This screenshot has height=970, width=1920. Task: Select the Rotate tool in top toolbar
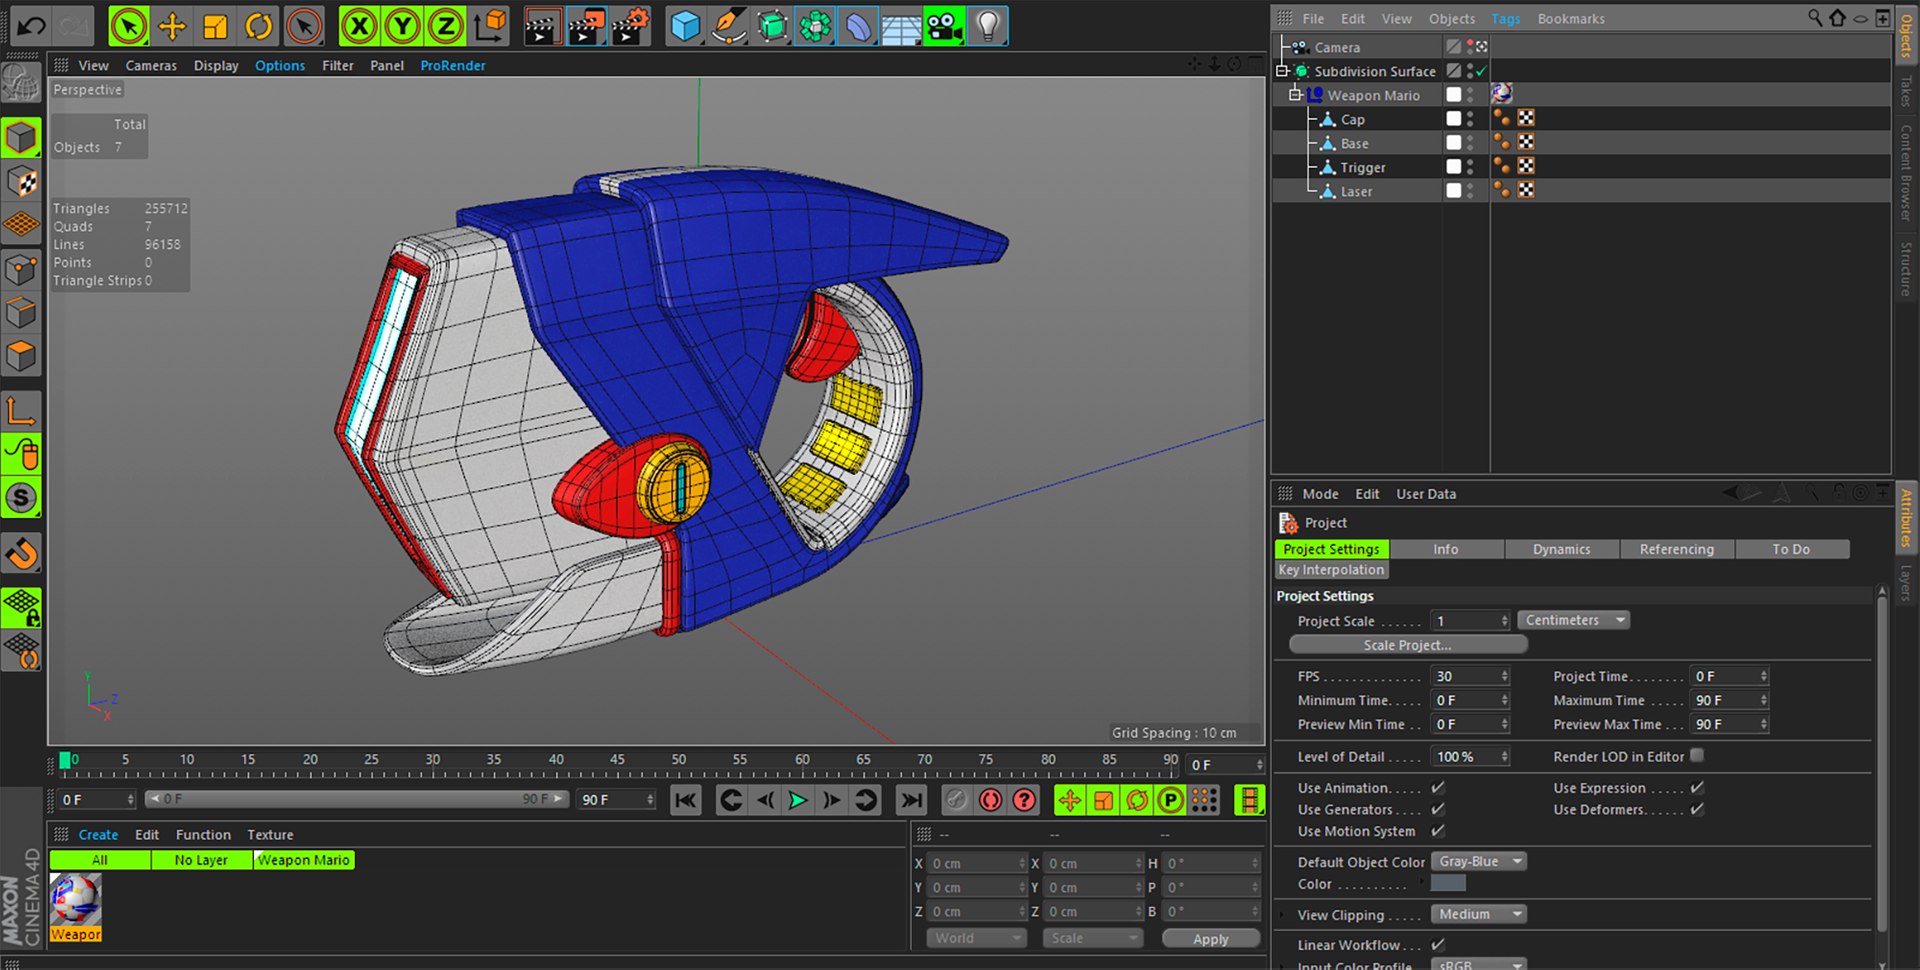pos(259,27)
